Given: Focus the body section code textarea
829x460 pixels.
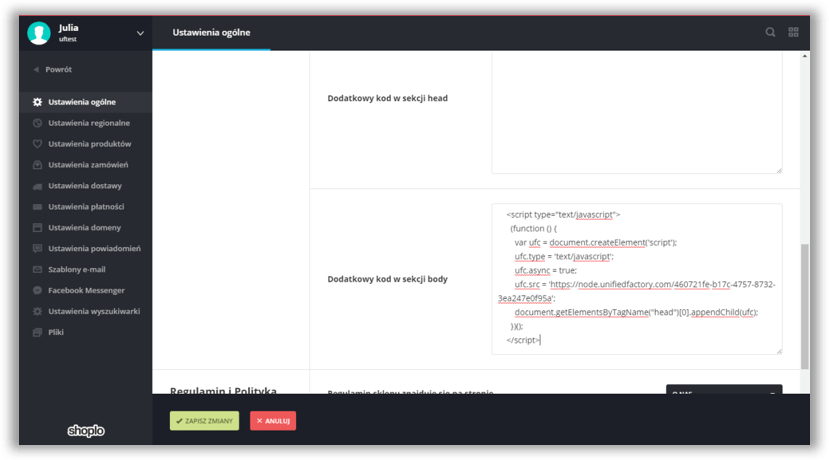Looking at the screenshot, I should 637,279.
